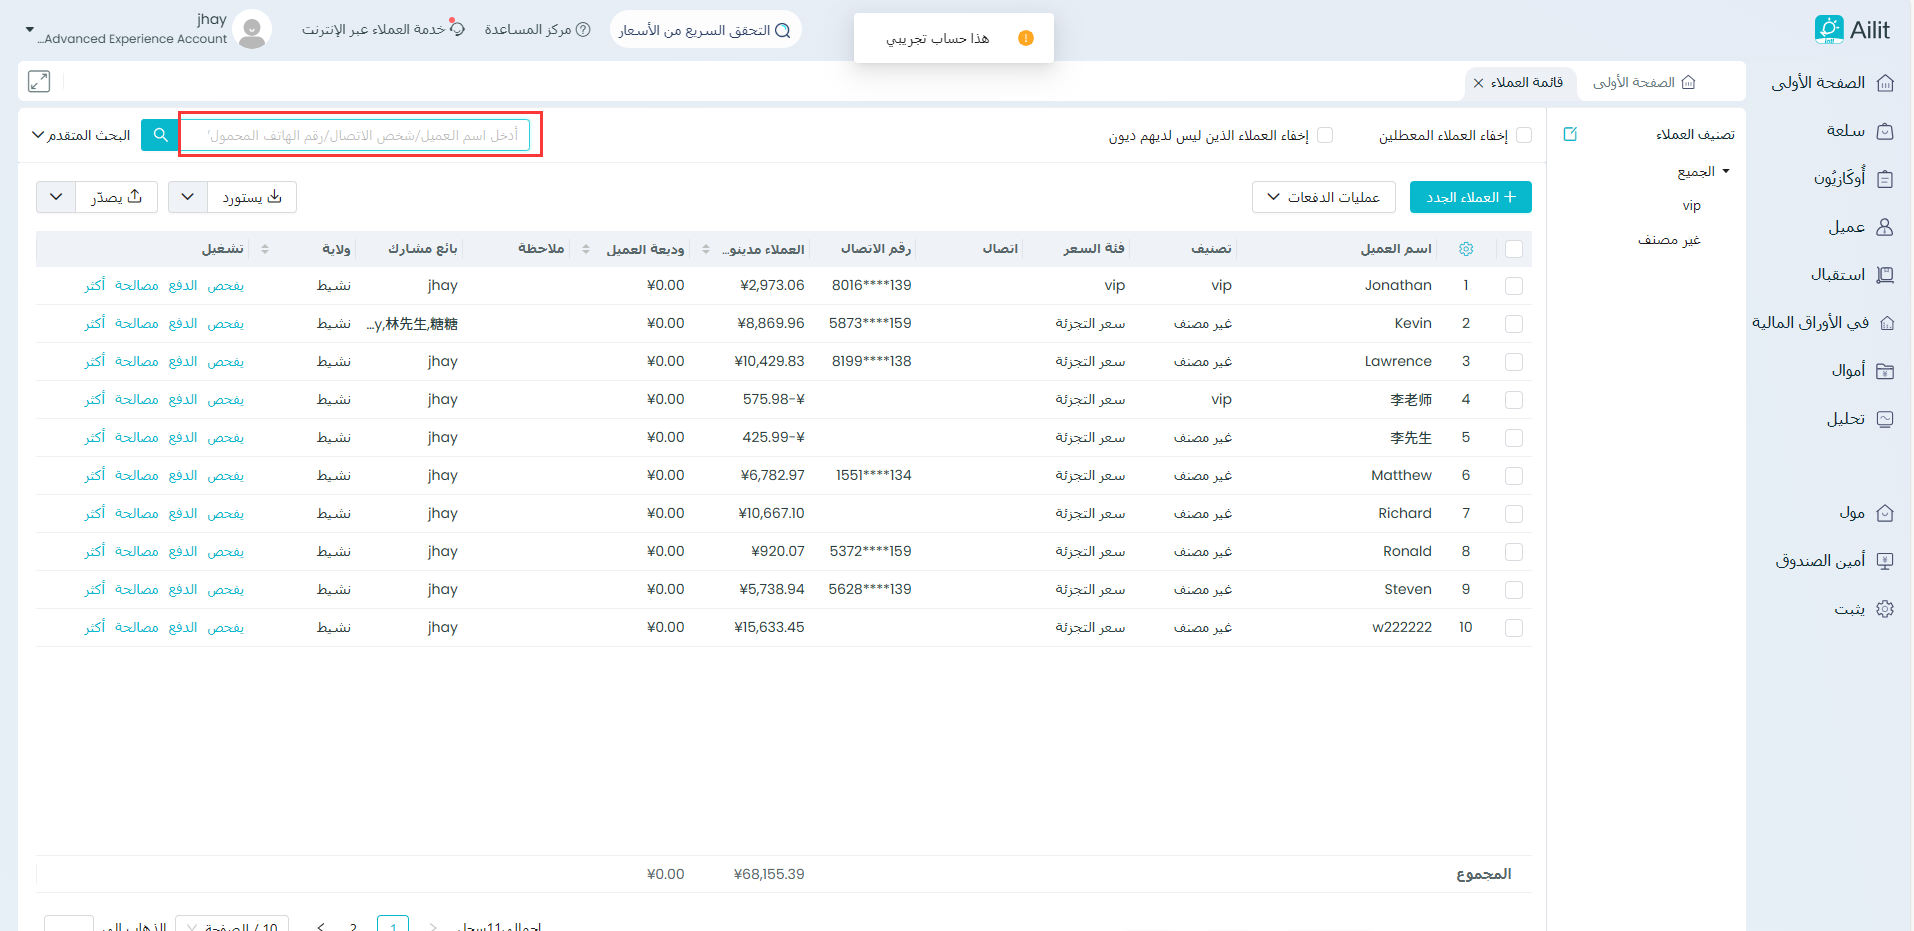Viewport: 1914px width, 931px height.
Task: Toggle the hide disabled customers checkbox
Action: 1523,135
